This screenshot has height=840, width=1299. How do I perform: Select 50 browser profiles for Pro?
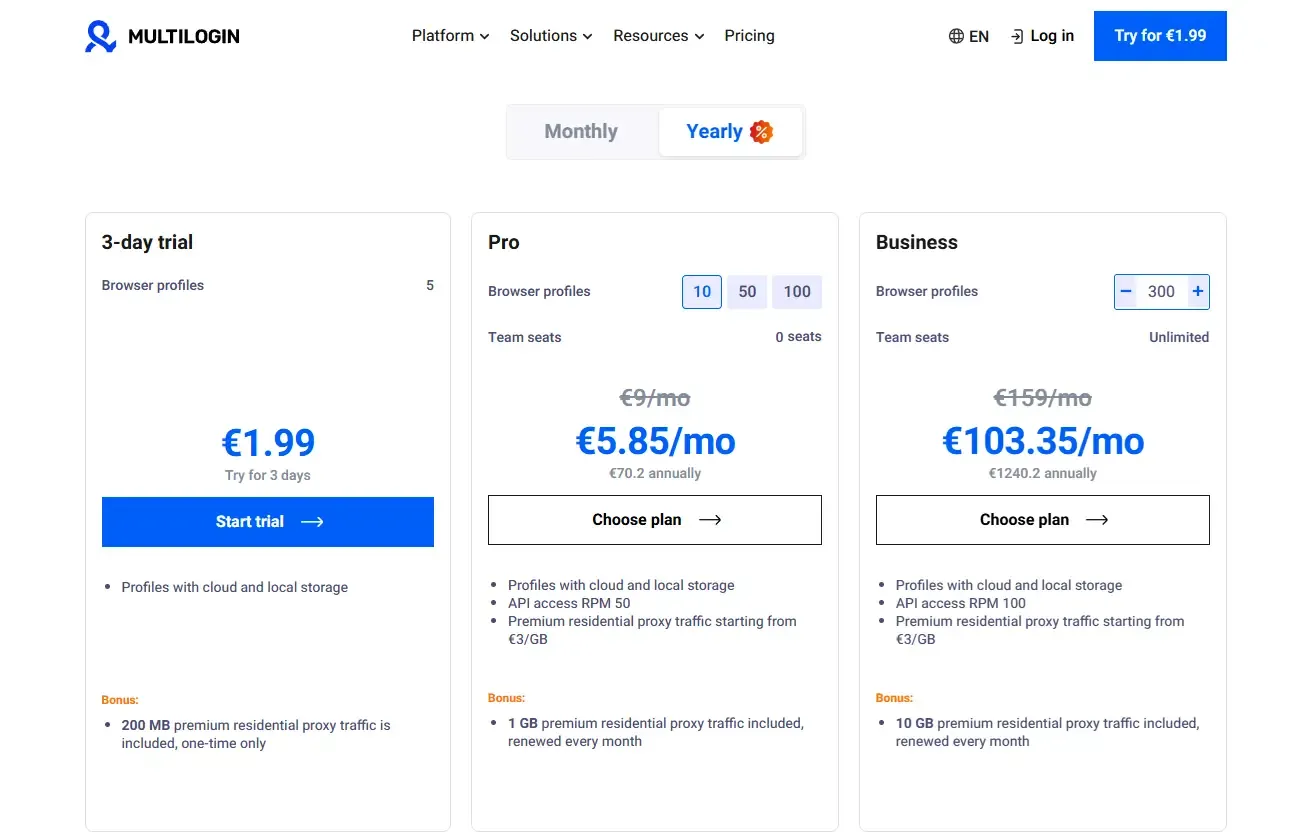click(747, 291)
